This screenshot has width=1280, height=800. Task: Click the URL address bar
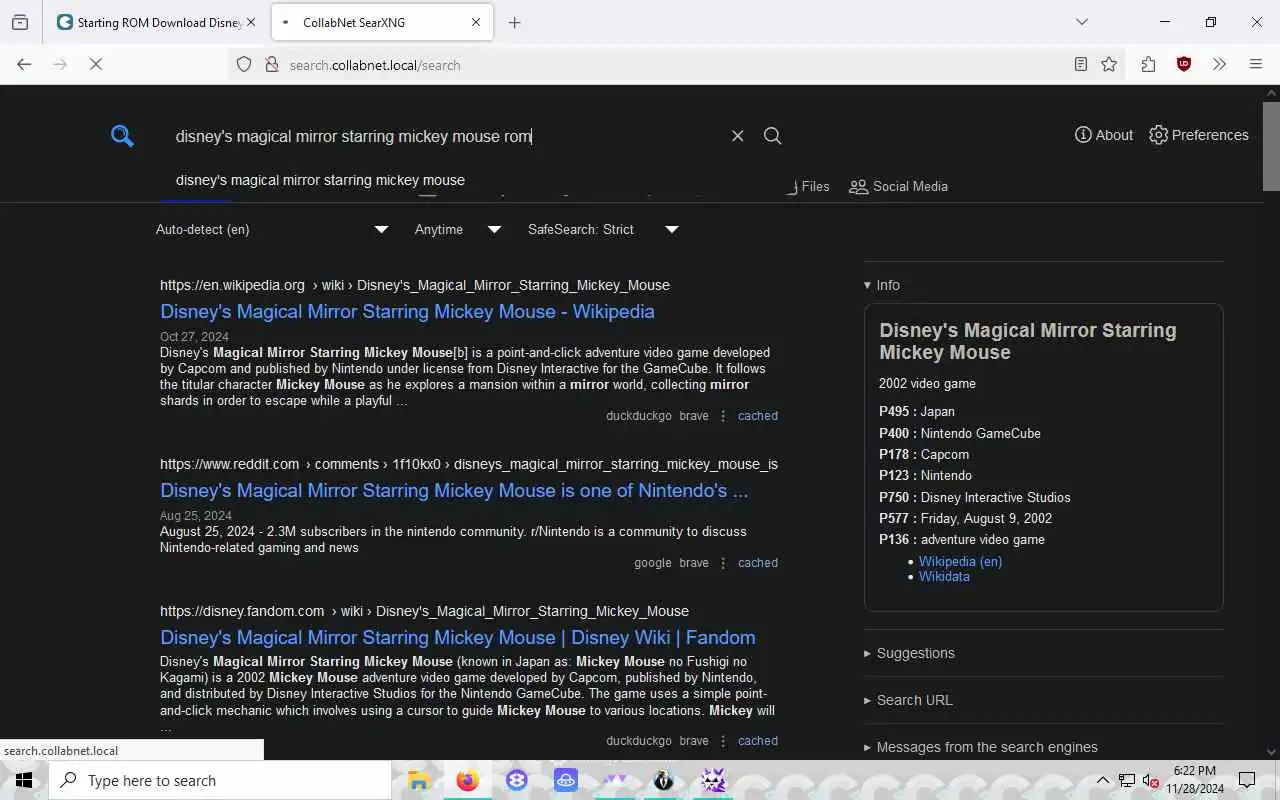660,65
